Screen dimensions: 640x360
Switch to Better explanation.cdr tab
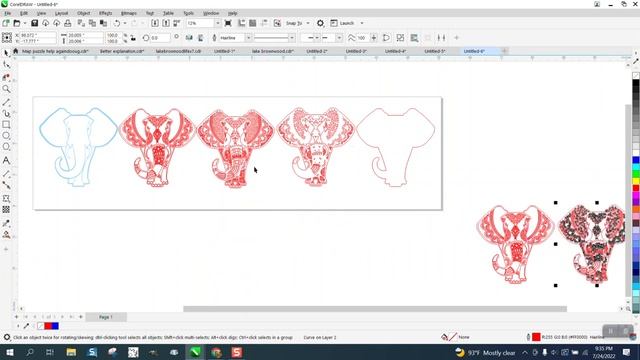(x=122, y=51)
